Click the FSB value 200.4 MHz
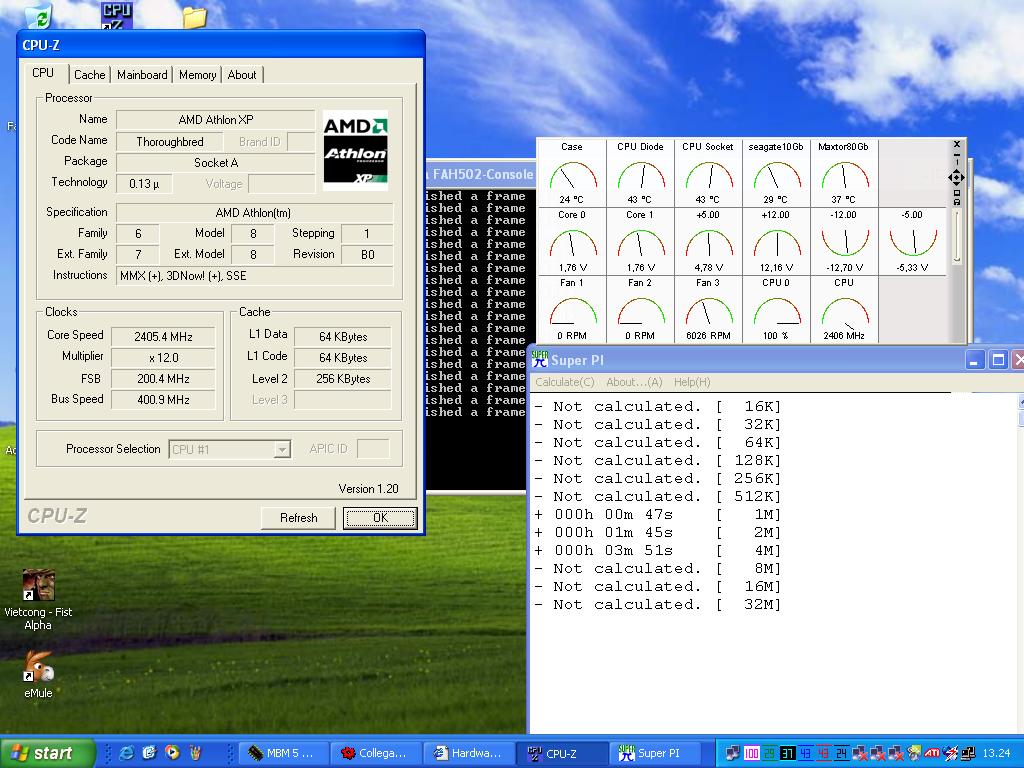The image size is (1024, 768). pos(163,379)
